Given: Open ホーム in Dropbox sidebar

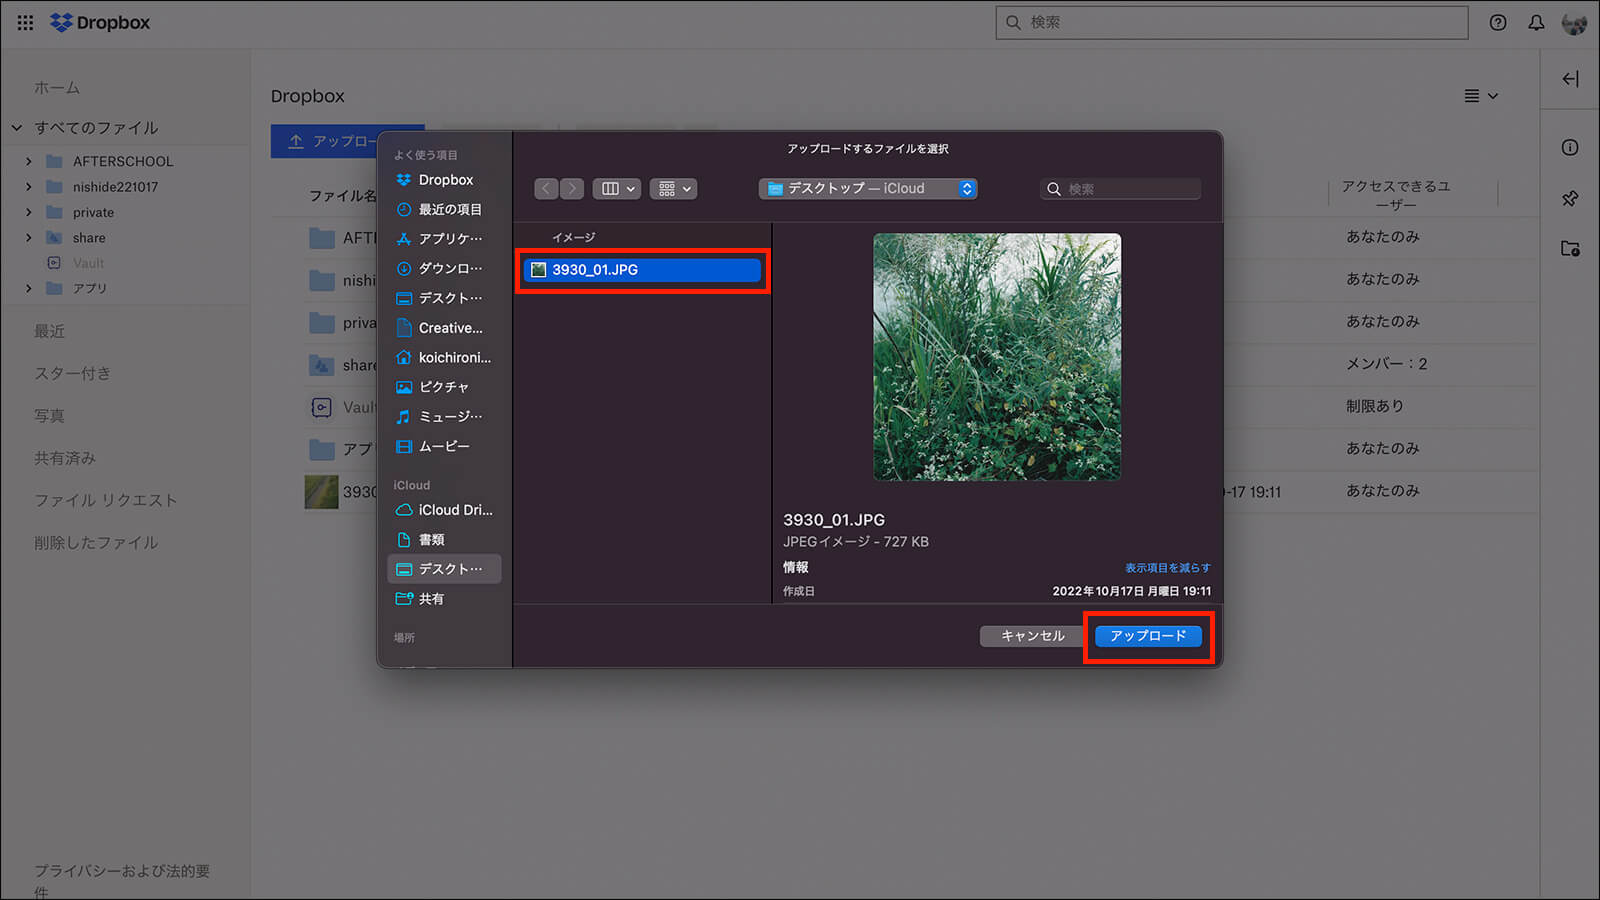Looking at the screenshot, I should pos(57,88).
